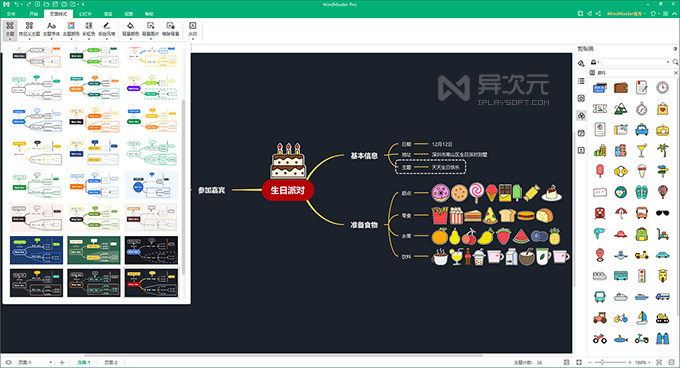Image resolution: width=680 pixels, height=368 pixels.
Task: Expand the 主题颜色 dropdown arrow
Action: [x=71, y=38]
